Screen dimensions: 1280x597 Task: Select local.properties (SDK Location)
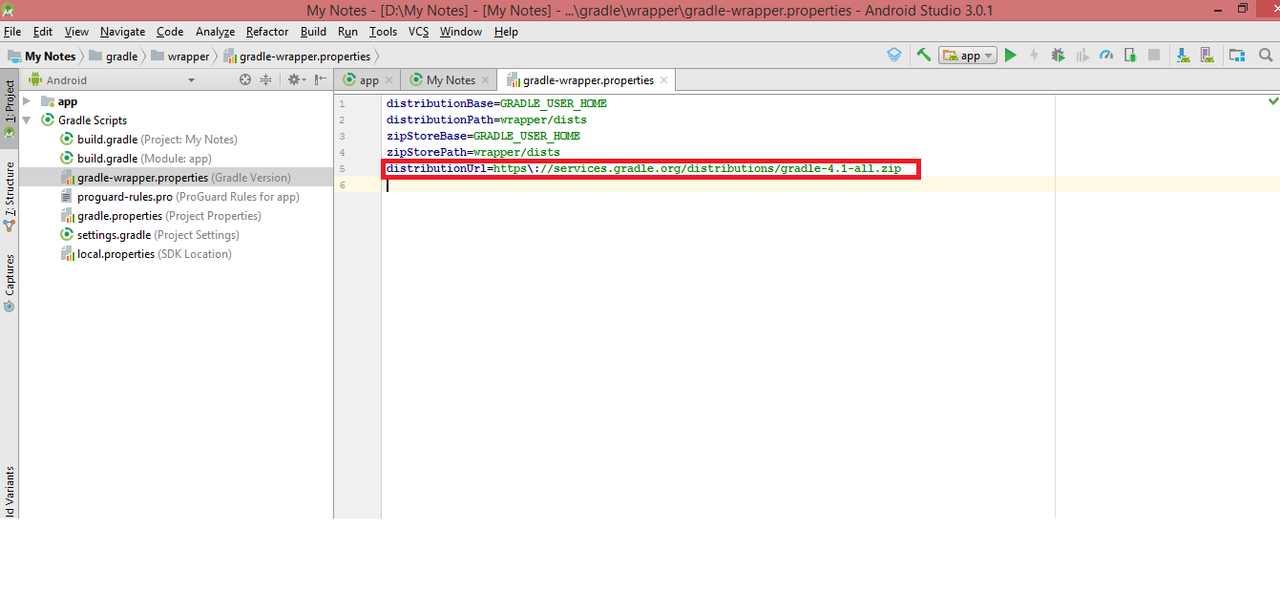click(146, 253)
